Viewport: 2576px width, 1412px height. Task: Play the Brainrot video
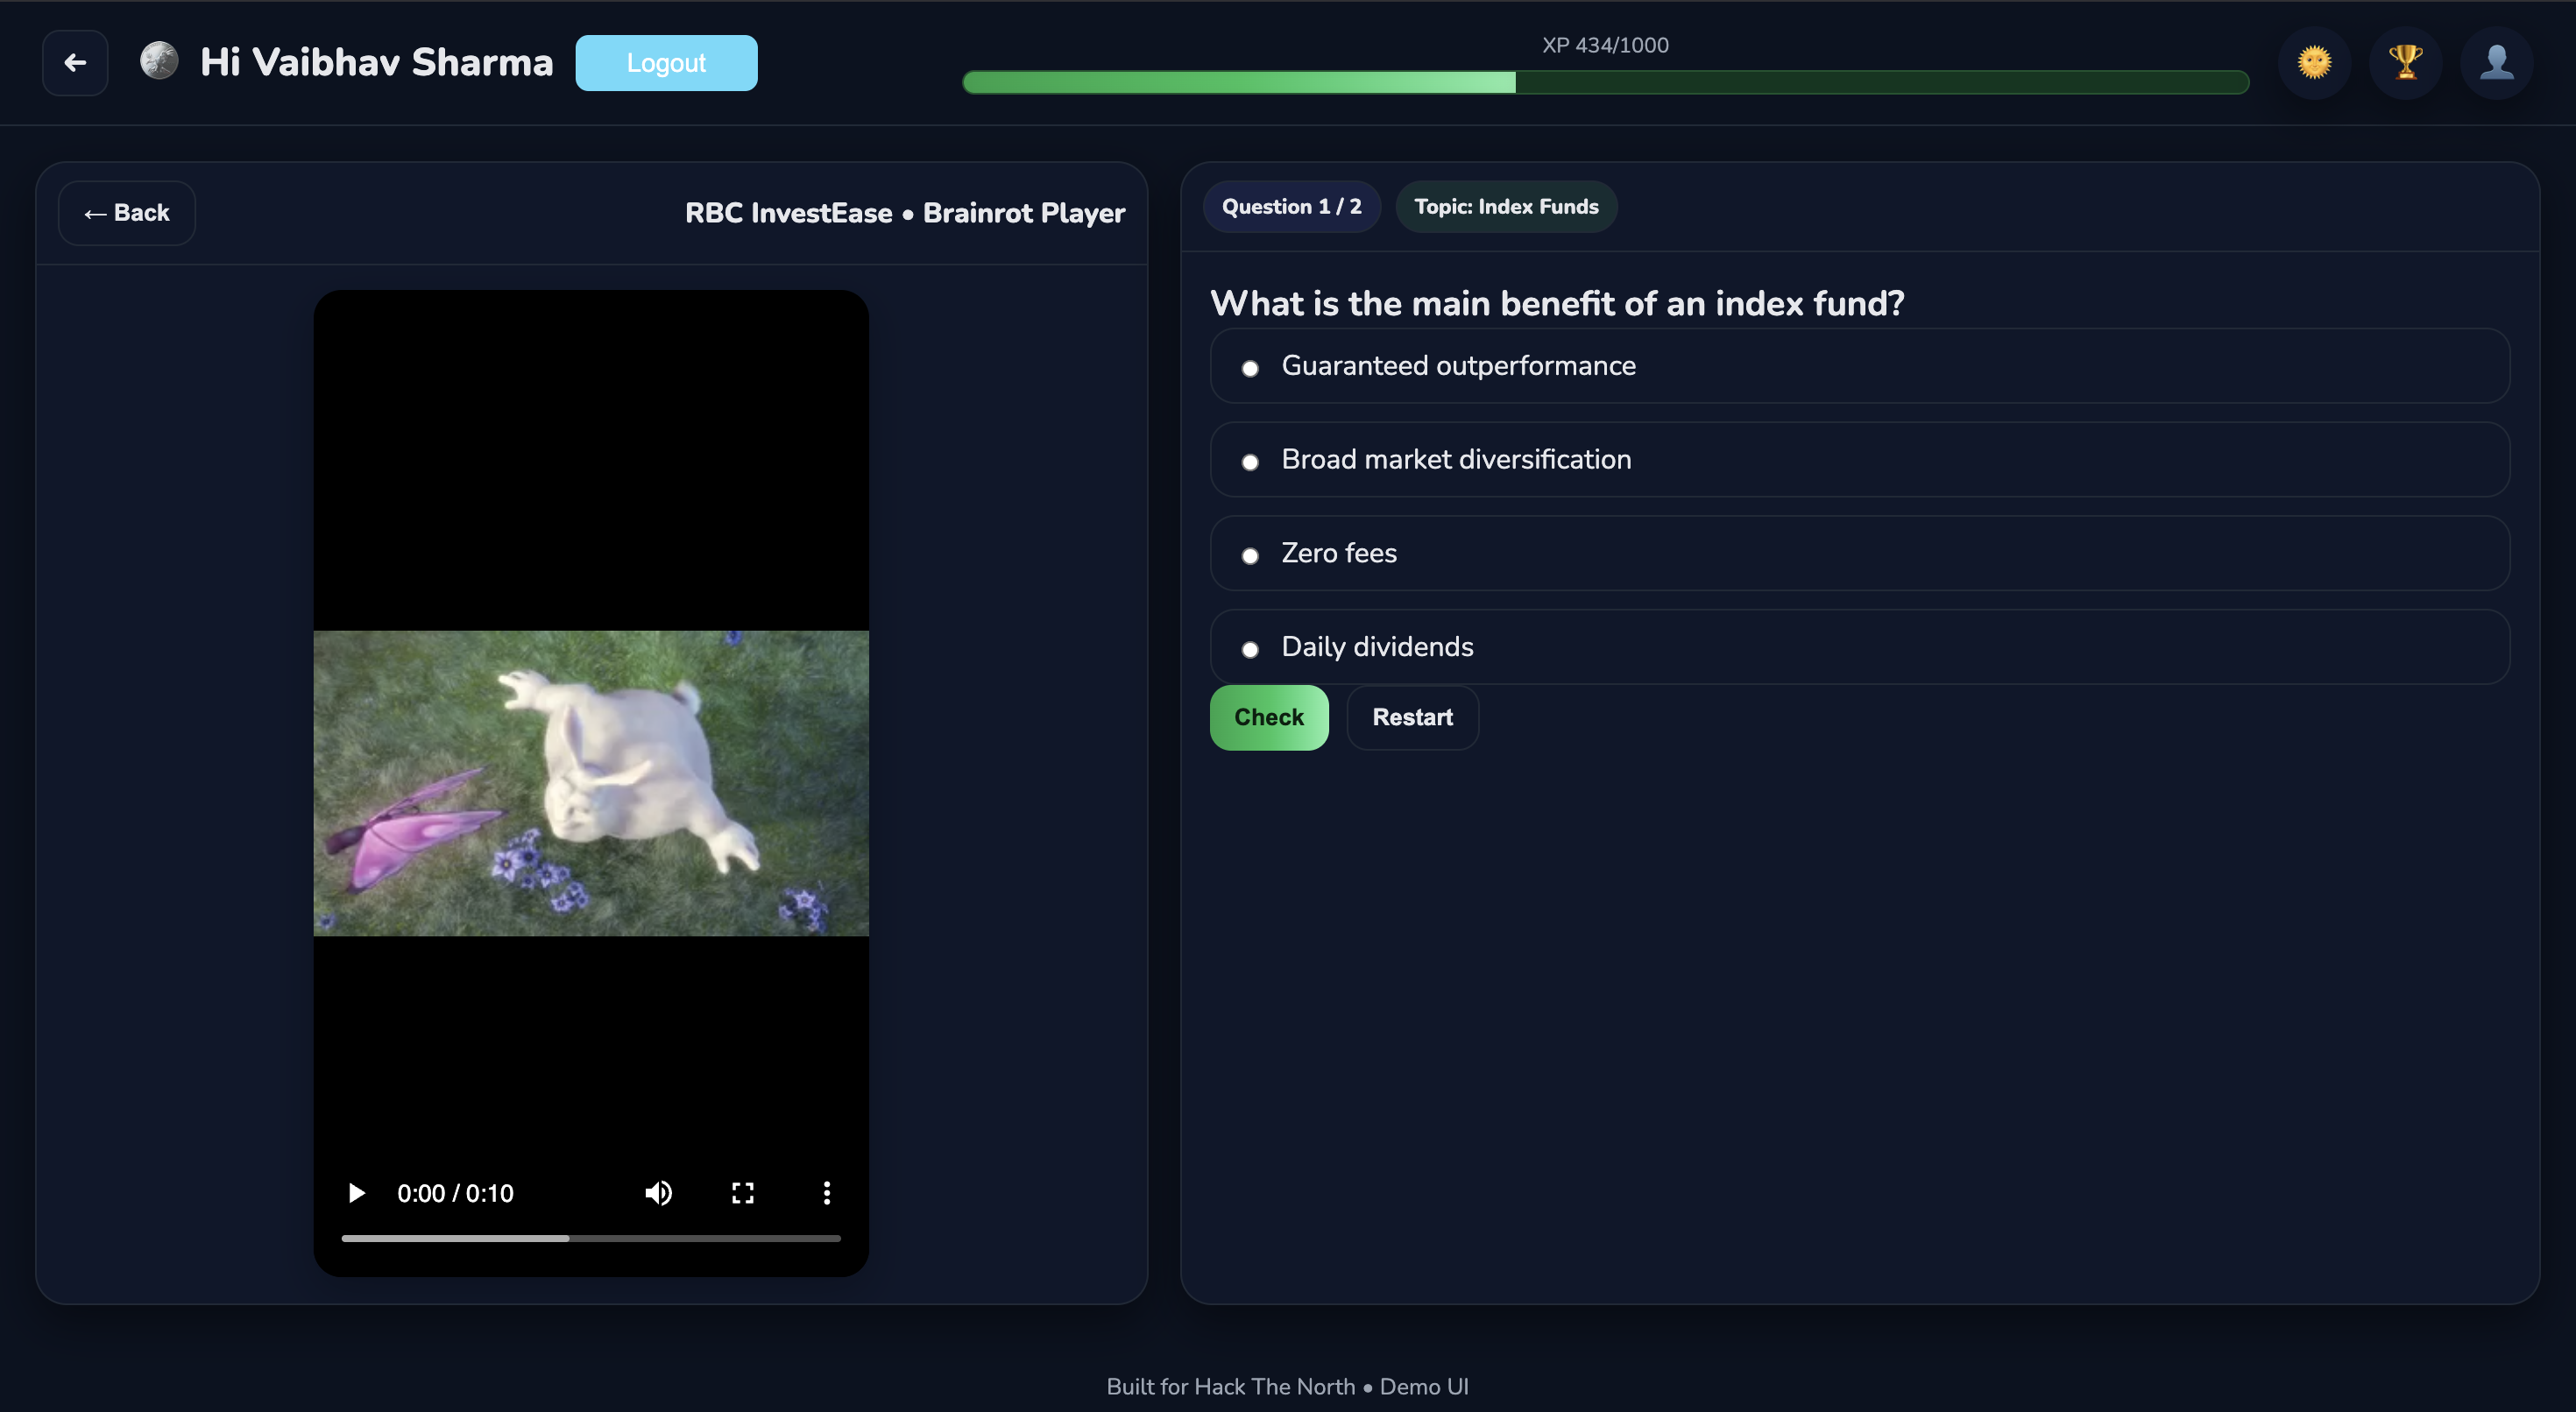pos(356,1193)
